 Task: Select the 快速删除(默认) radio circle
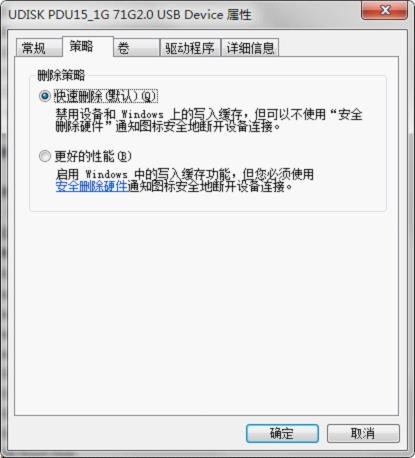pos(45,96)
